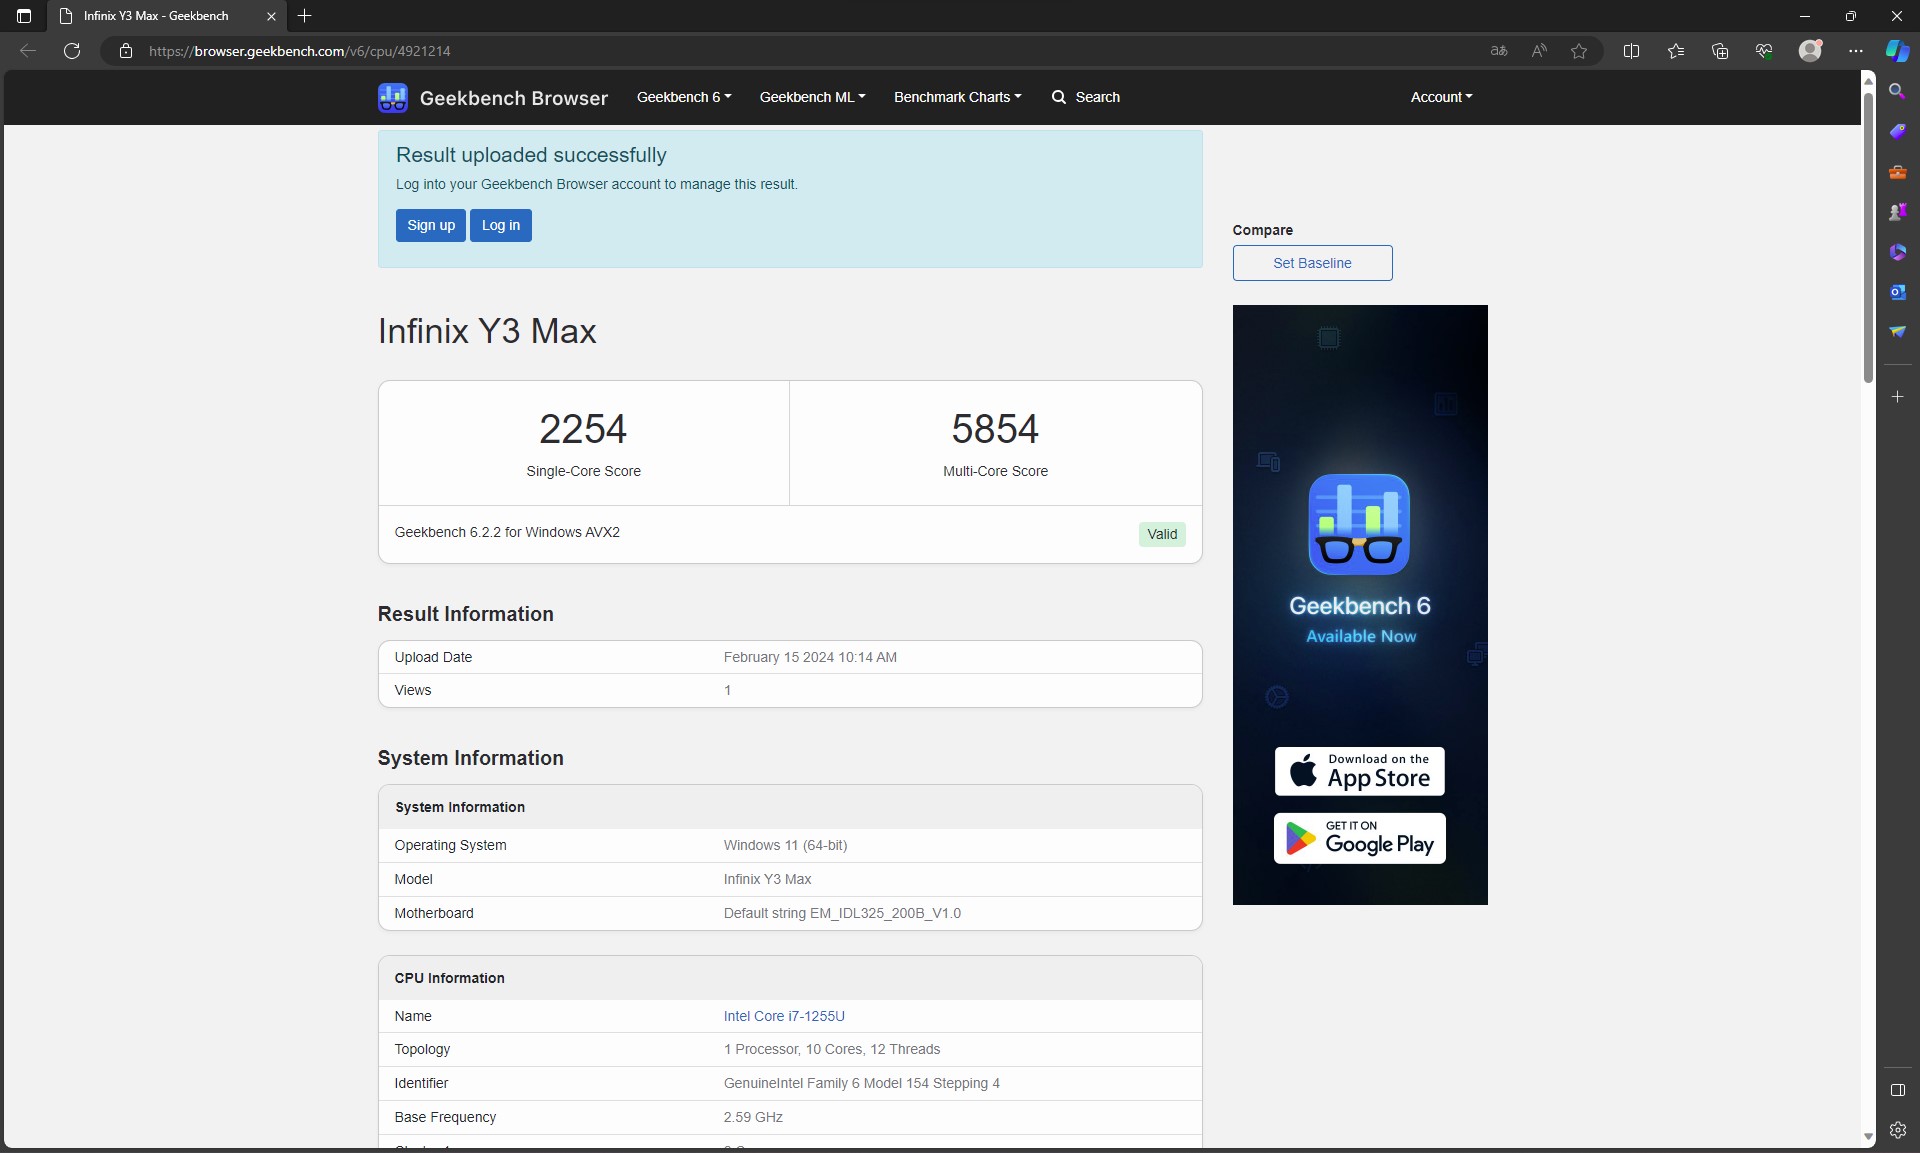The image size is (1920, 1153).
Task: Open Collections panel
Action: [x=1720, y=51]
